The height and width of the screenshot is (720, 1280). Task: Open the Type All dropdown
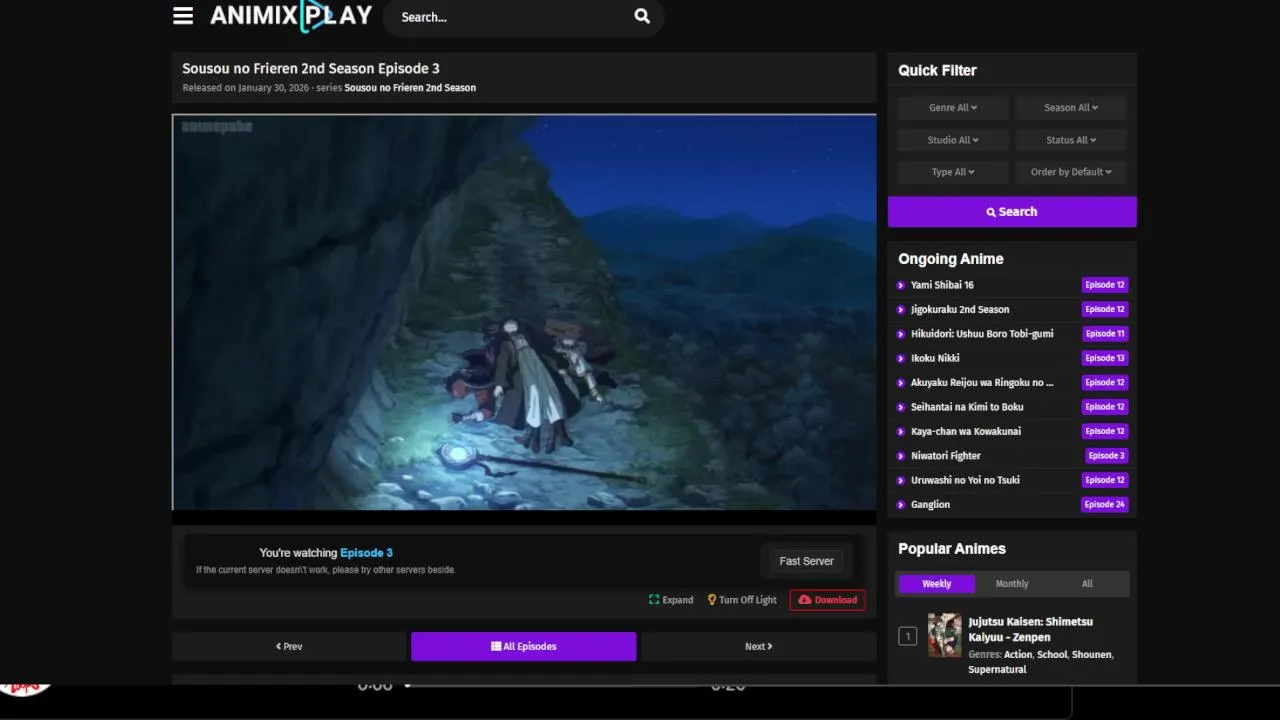tap(953, 172)
